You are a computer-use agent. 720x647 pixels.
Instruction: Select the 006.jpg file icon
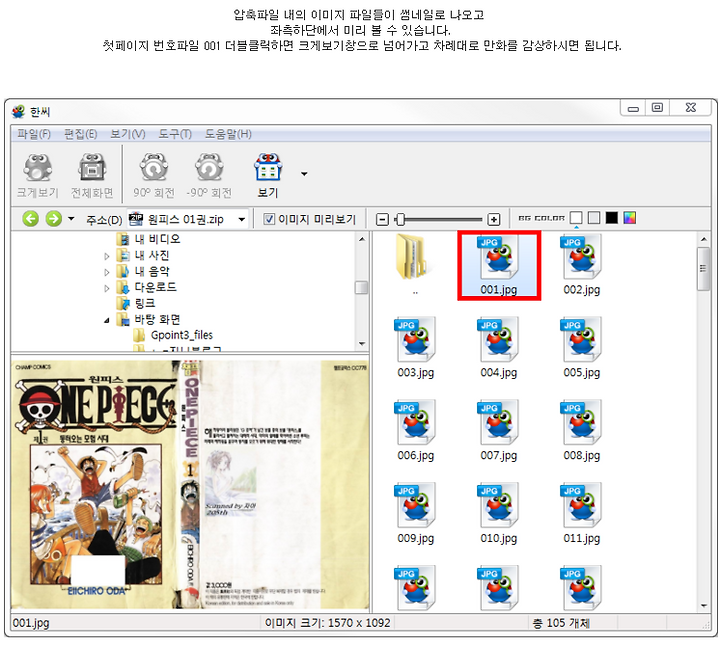click(416, 423)
